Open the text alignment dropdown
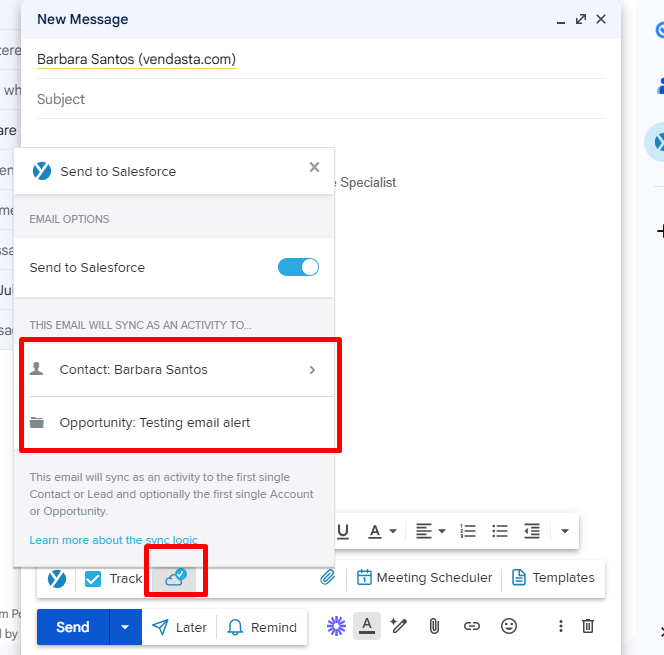 pos(430,531)
